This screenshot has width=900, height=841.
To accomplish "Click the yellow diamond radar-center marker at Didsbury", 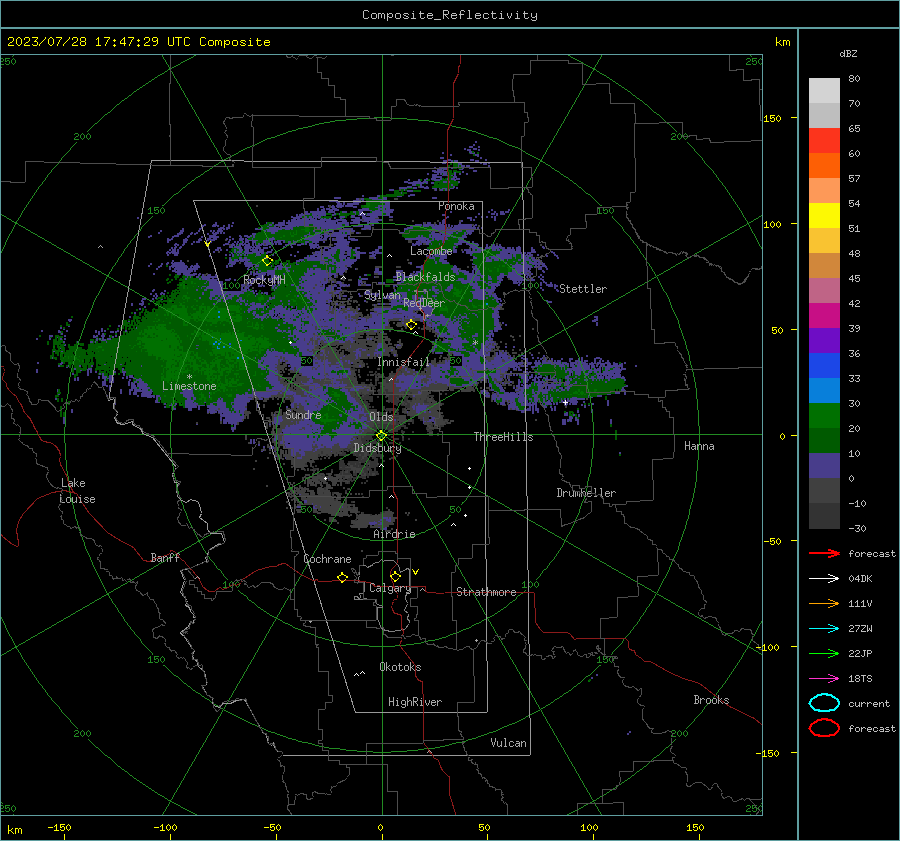I will [x=381, y=436].
